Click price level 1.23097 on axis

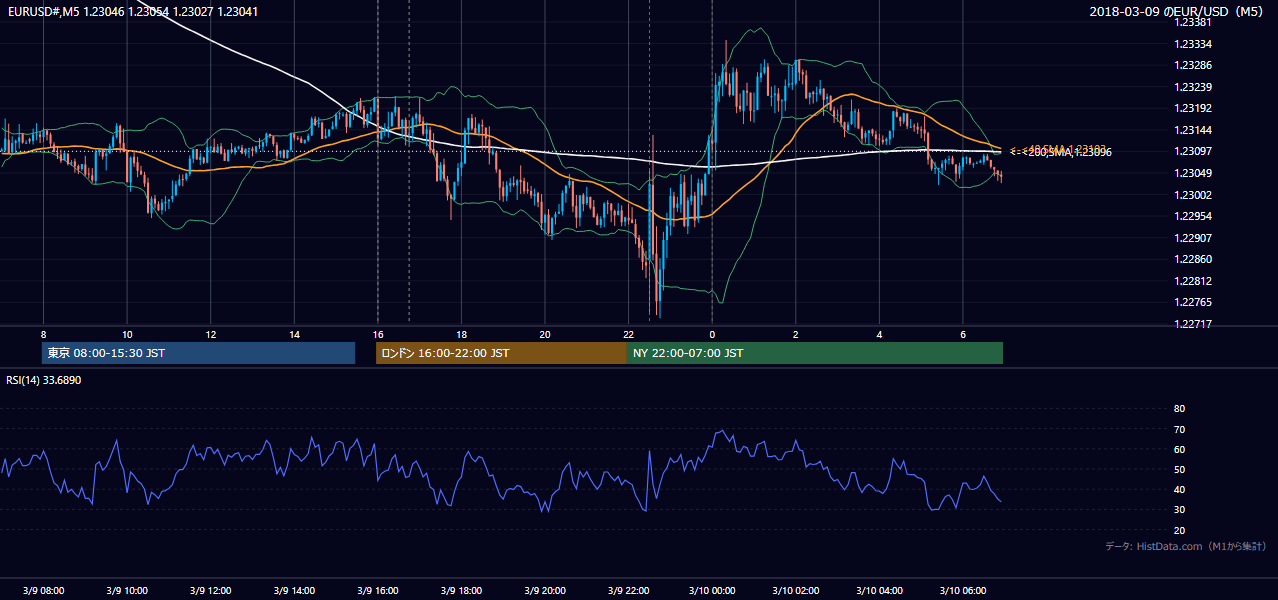pyautogui.click(x=1193, y=151)
